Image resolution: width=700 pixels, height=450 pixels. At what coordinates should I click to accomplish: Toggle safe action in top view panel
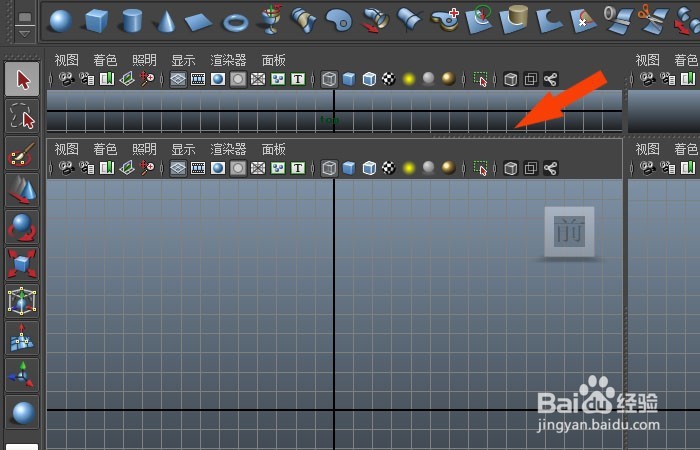tap(278, 79)
